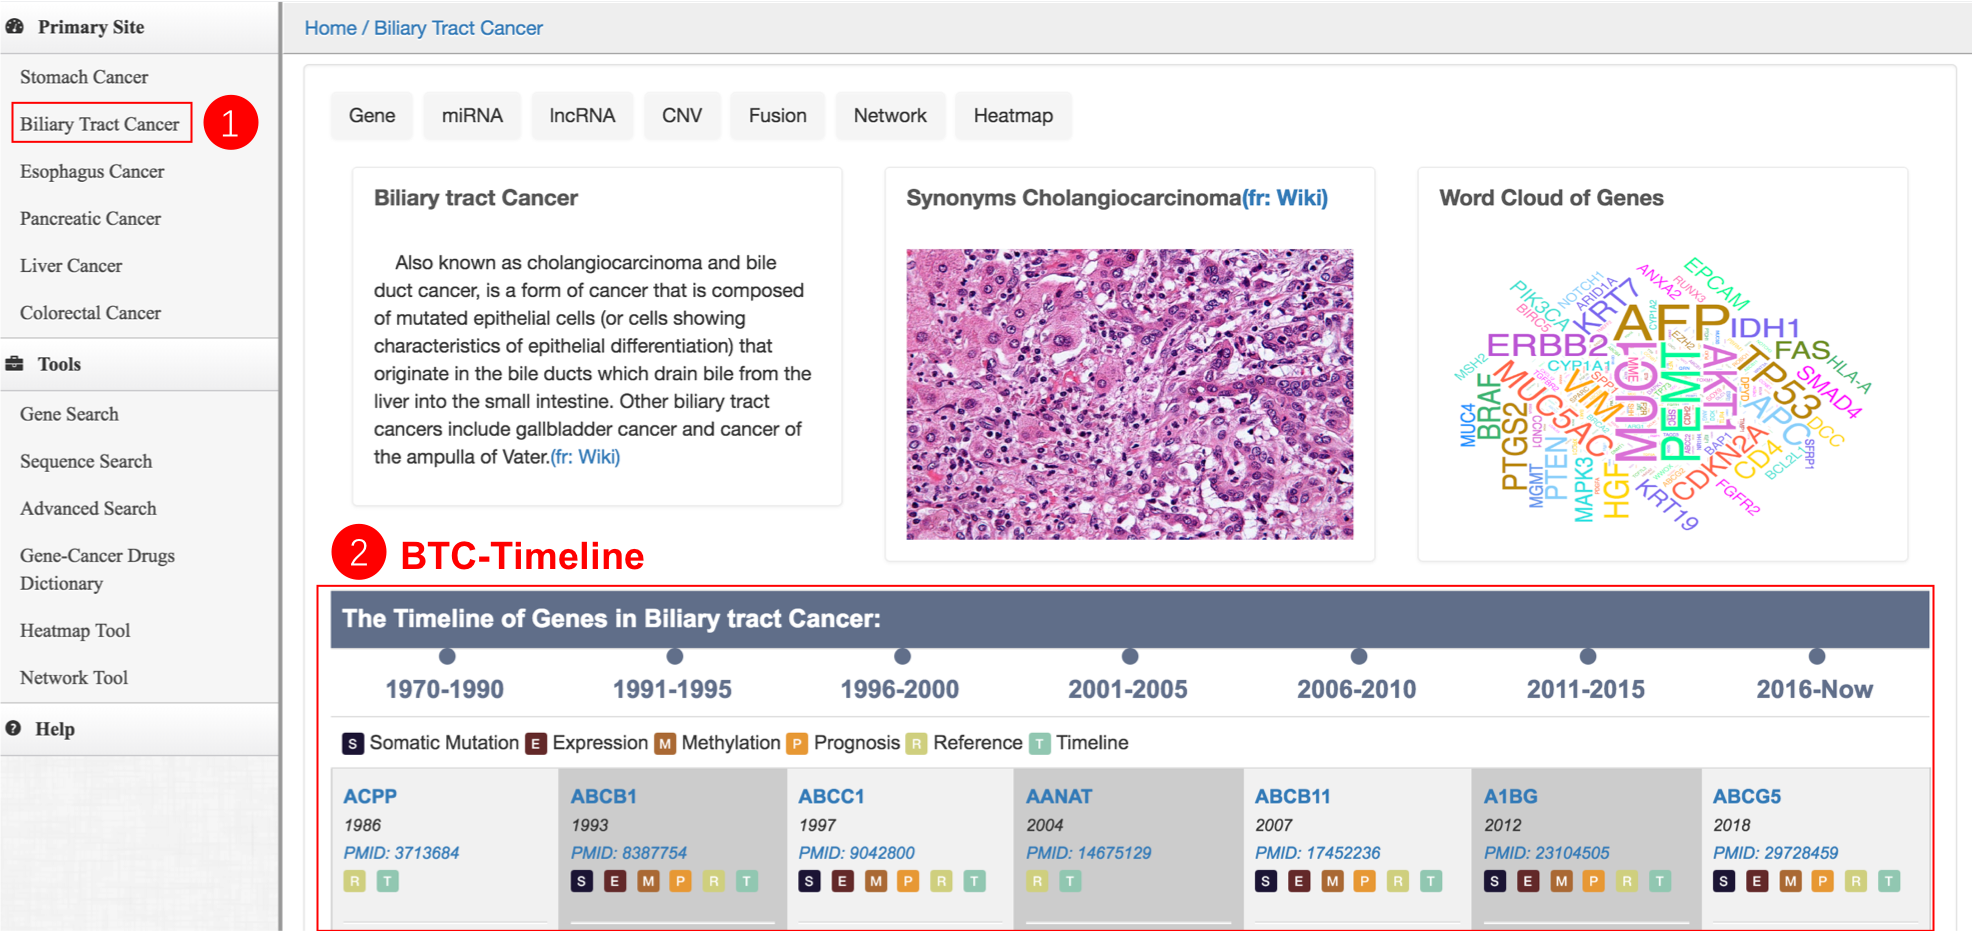Jump to the 1970-1990 timeline dot
This screenshot has width=1972, height=931.
447,657
